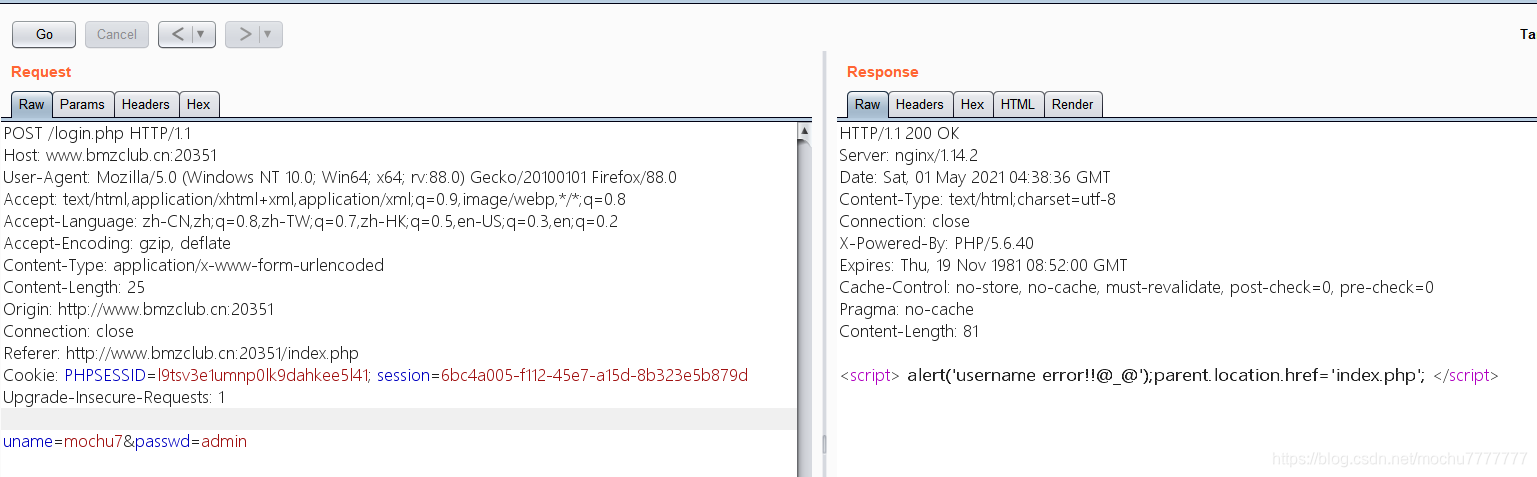Go back to the previous request in history

(x=177, y=34)
